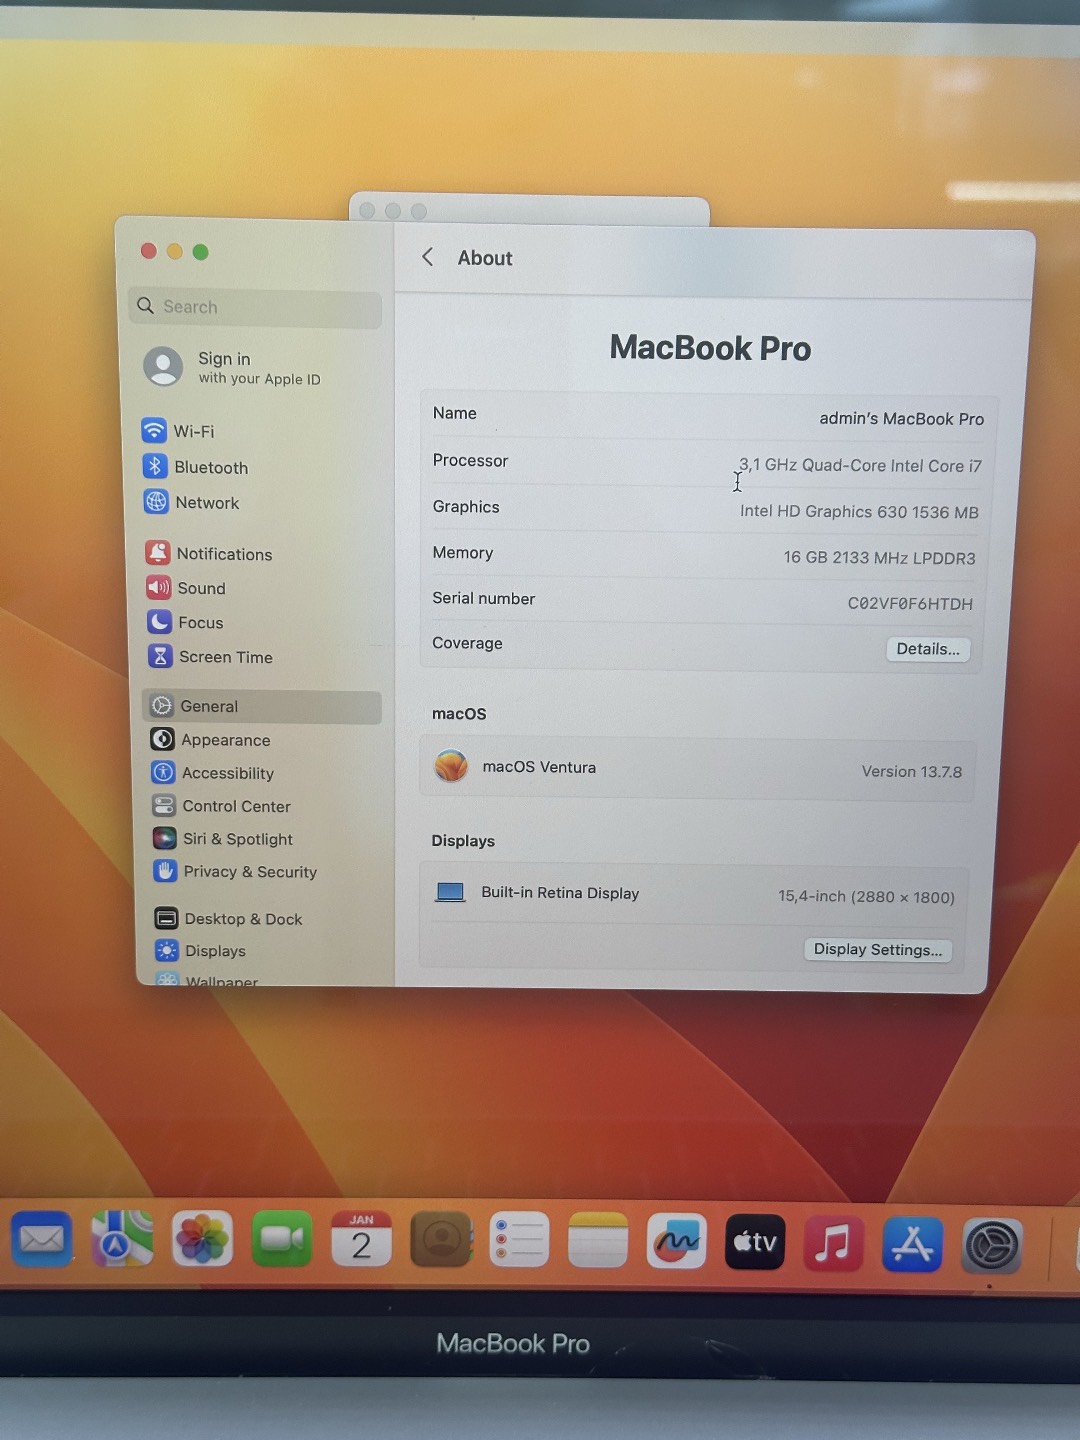This screenshot has height=1440, width=1080.
Task: Open App Store in the Dock
Action: coord(912,1244)
